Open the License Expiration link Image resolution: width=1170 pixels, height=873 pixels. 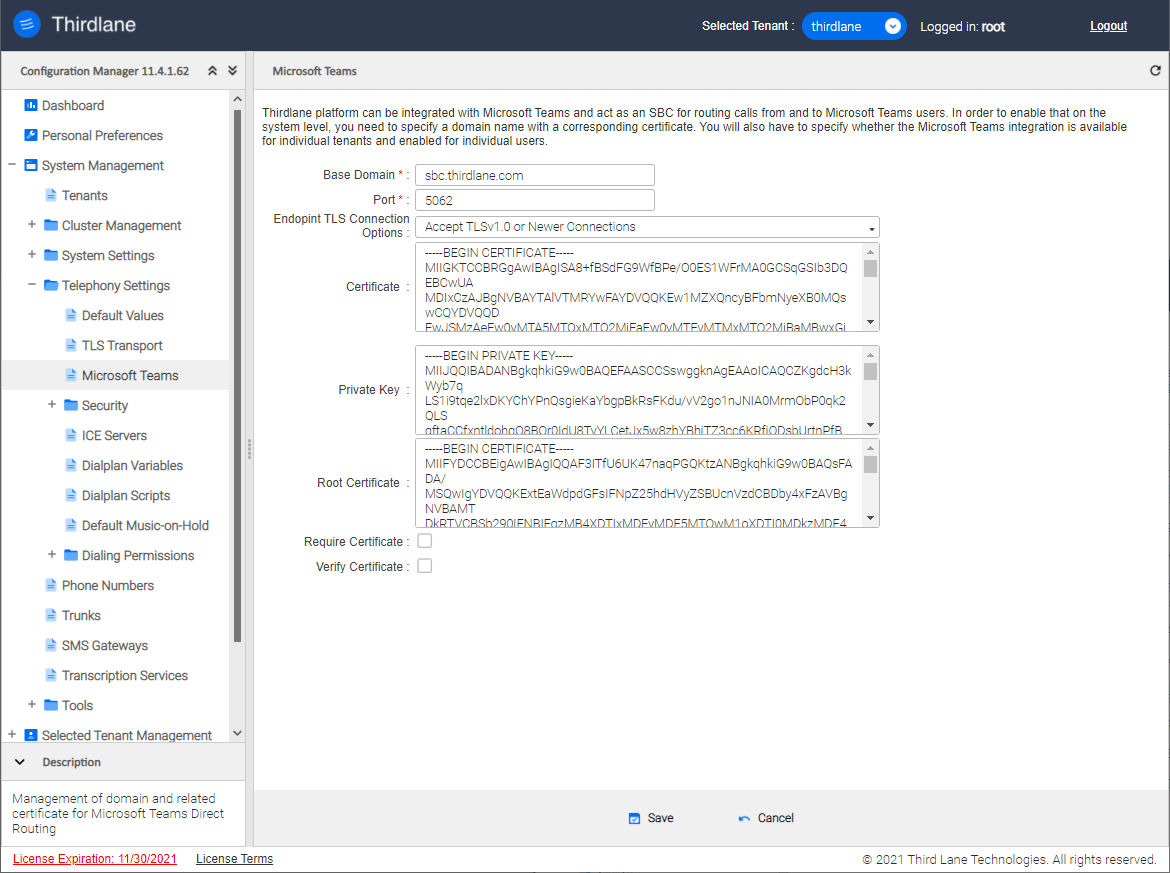tap(95, 859)
